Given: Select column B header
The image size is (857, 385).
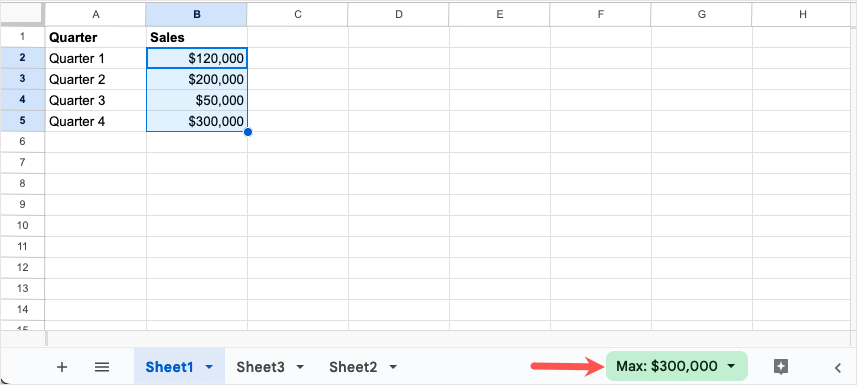Looking at the screenshot, I should point(197,15).
